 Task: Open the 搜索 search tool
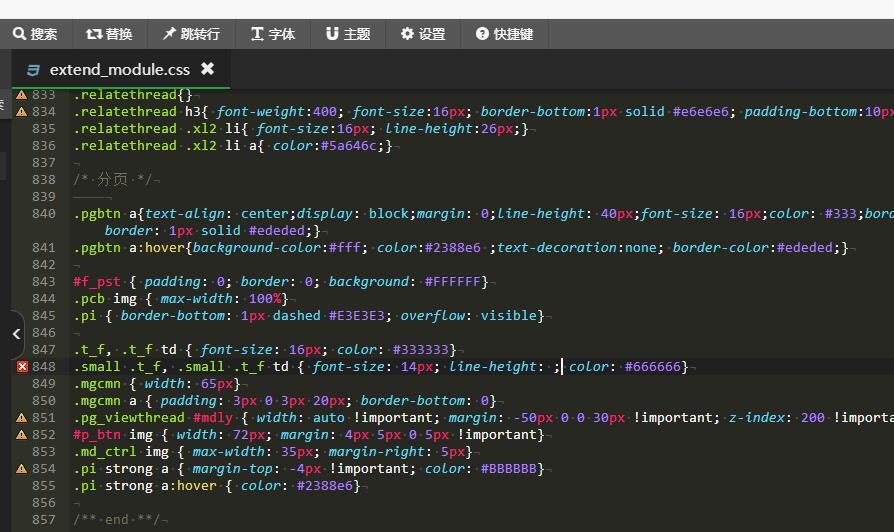pos(35,34)
